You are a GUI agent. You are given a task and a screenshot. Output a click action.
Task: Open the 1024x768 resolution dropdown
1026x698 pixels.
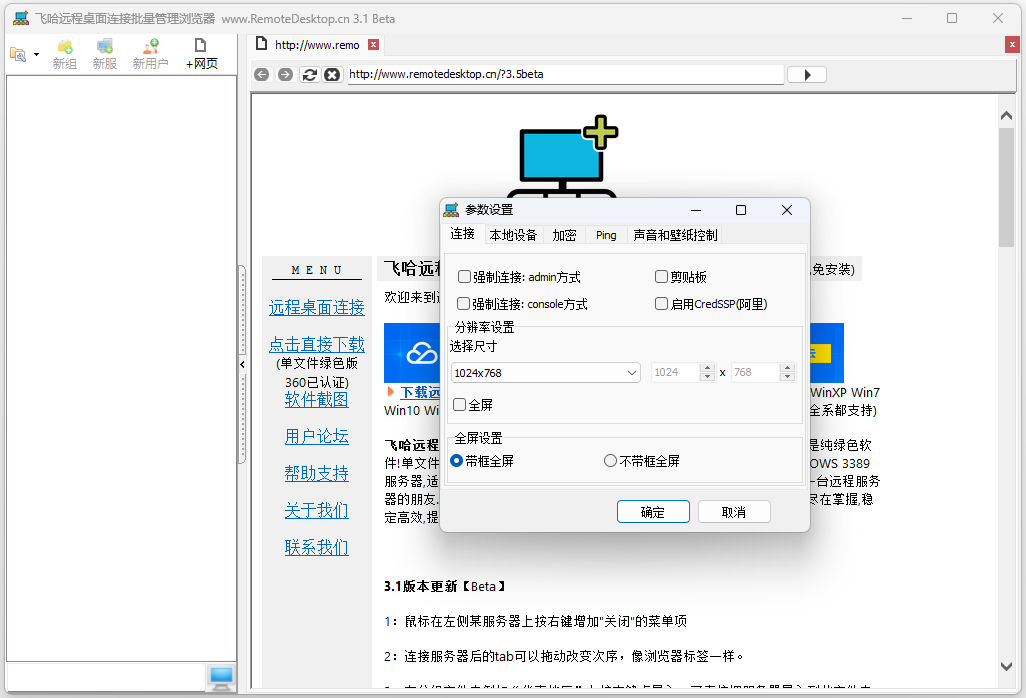pos(546,373)
